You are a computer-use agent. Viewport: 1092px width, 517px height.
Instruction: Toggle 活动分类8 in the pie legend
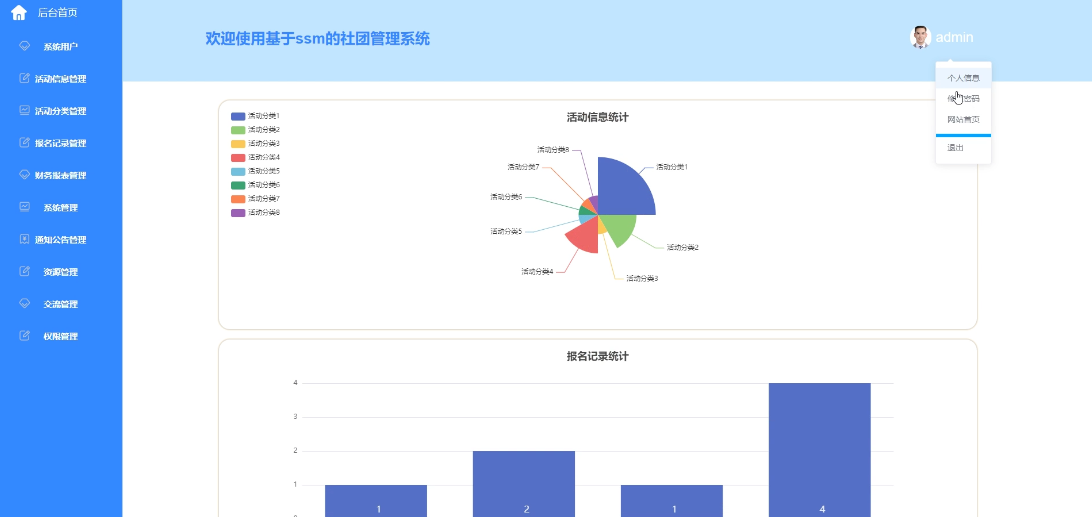coord(256,213)
